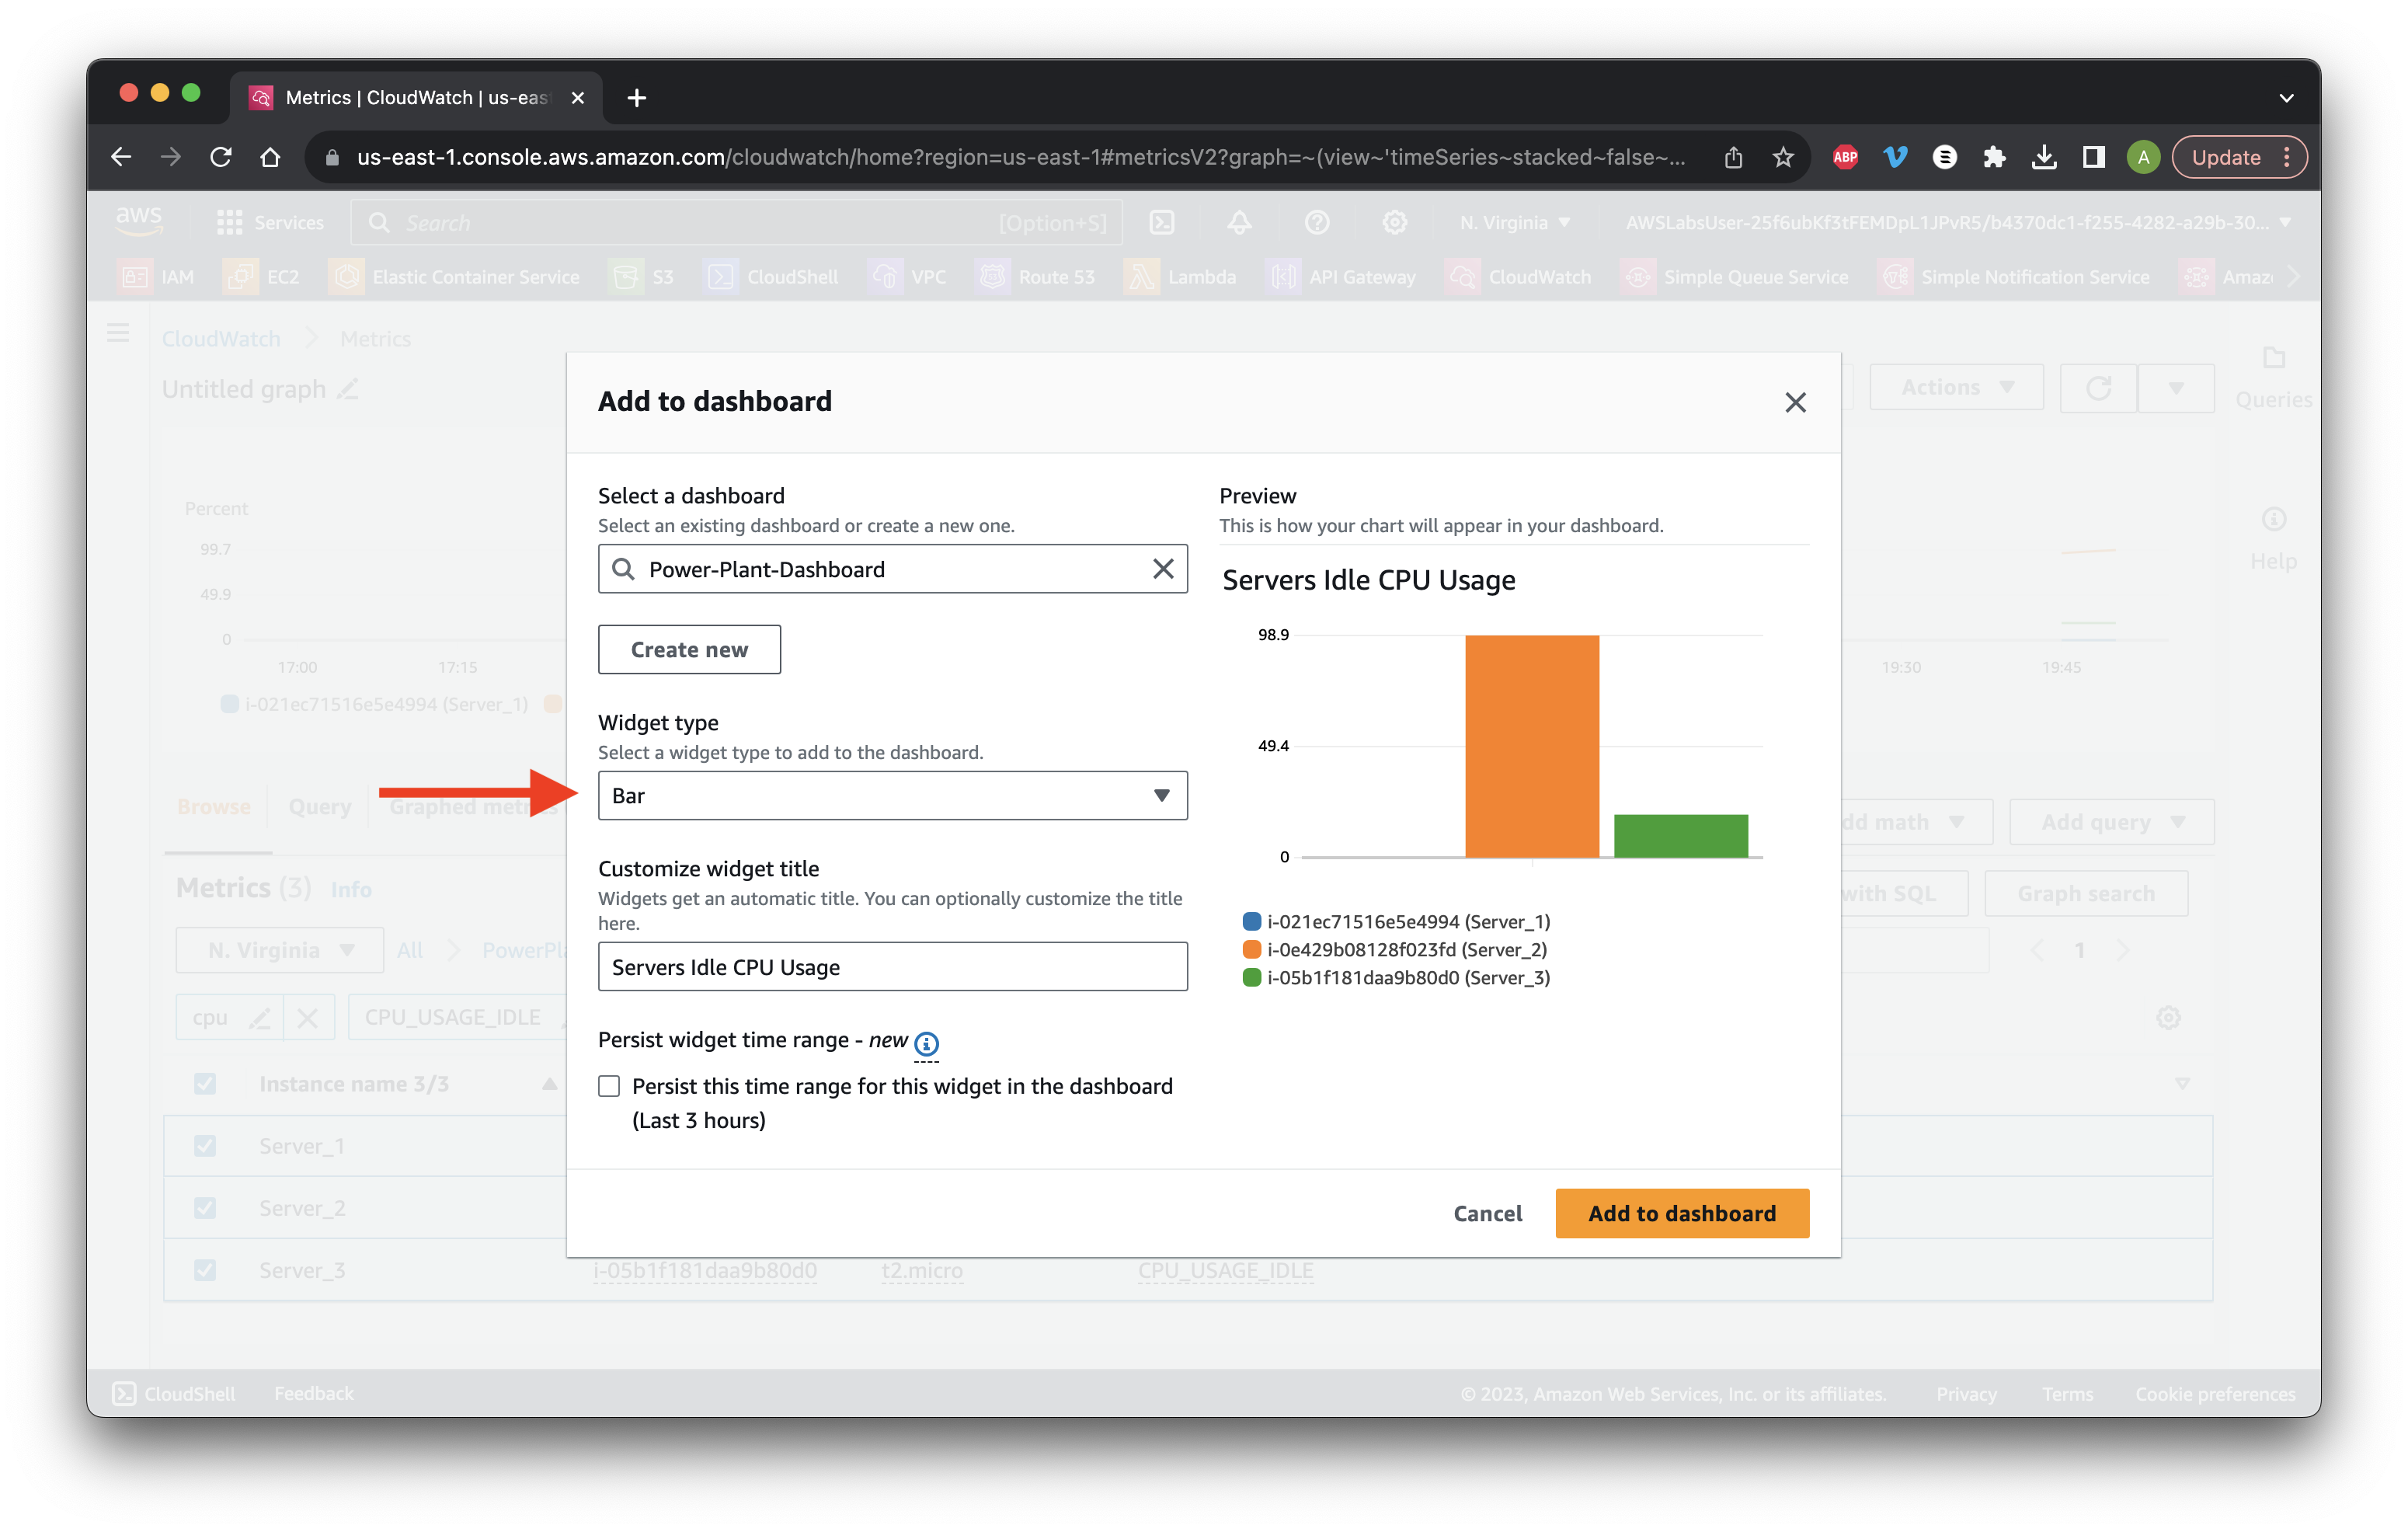Image resolution: width=2408 pixels, height=1532 pixels.
Task: Open the AWSLabsUser account dropdown
Action: point(1957,222)
